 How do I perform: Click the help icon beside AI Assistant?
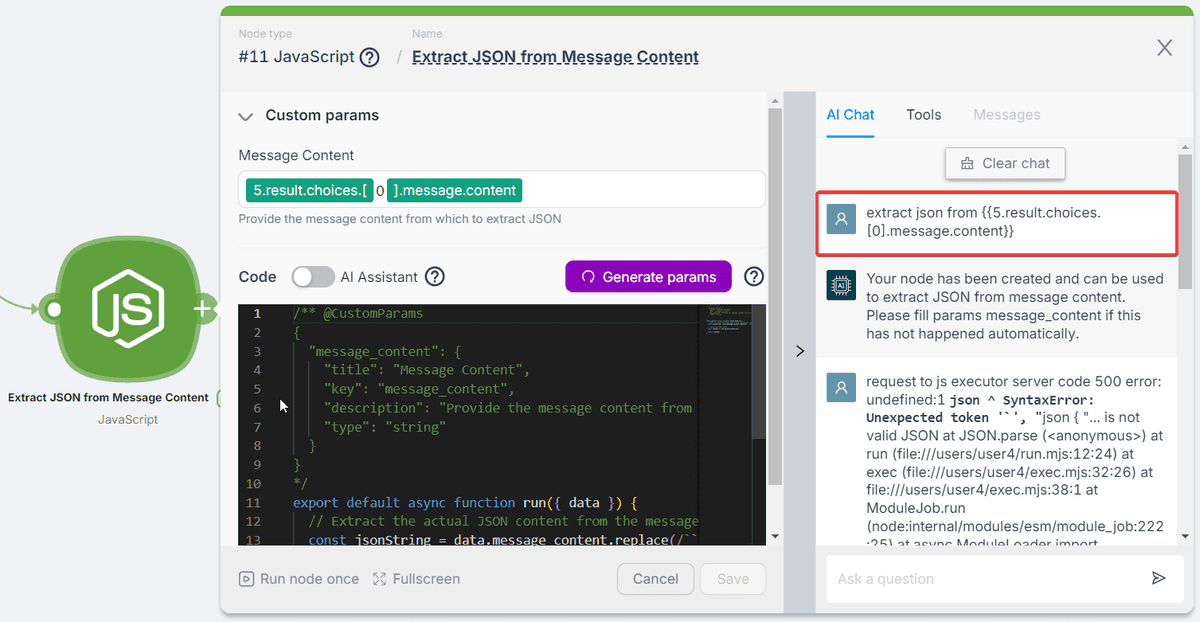(x=435, y=277)
